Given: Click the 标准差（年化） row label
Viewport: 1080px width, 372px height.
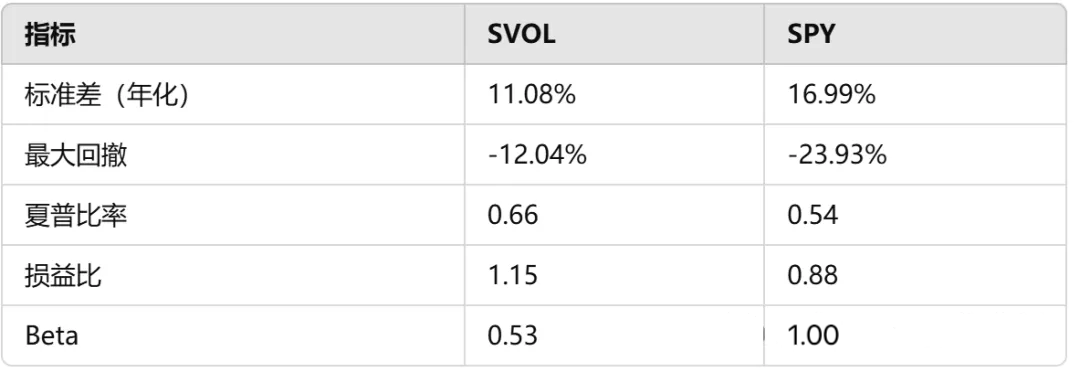Looking at the screenshot, I should click(x=107, y=95).
